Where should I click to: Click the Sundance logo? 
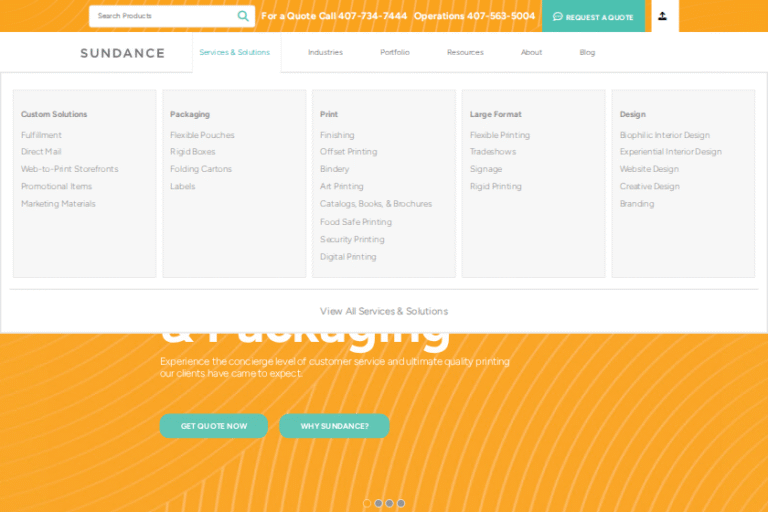[x=122, y=53]
